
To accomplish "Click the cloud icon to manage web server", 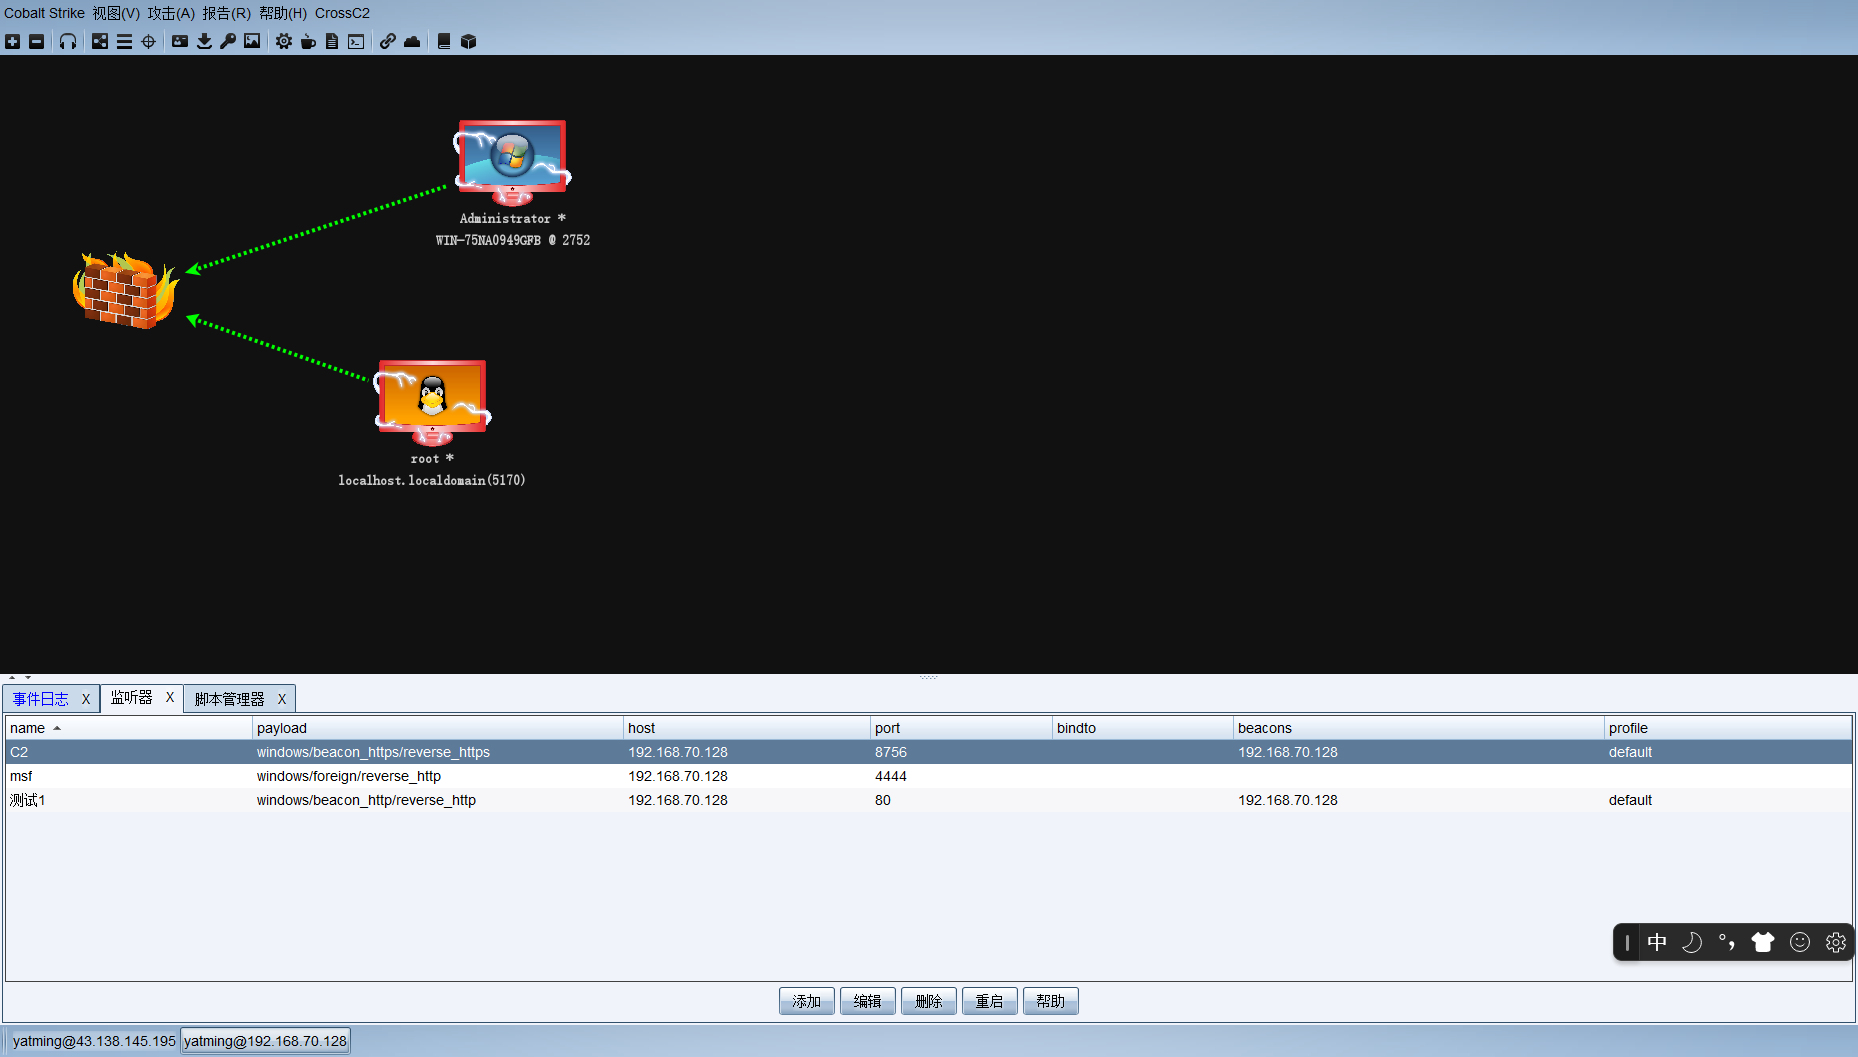I will pyautogui.click(x=412, y=41).
